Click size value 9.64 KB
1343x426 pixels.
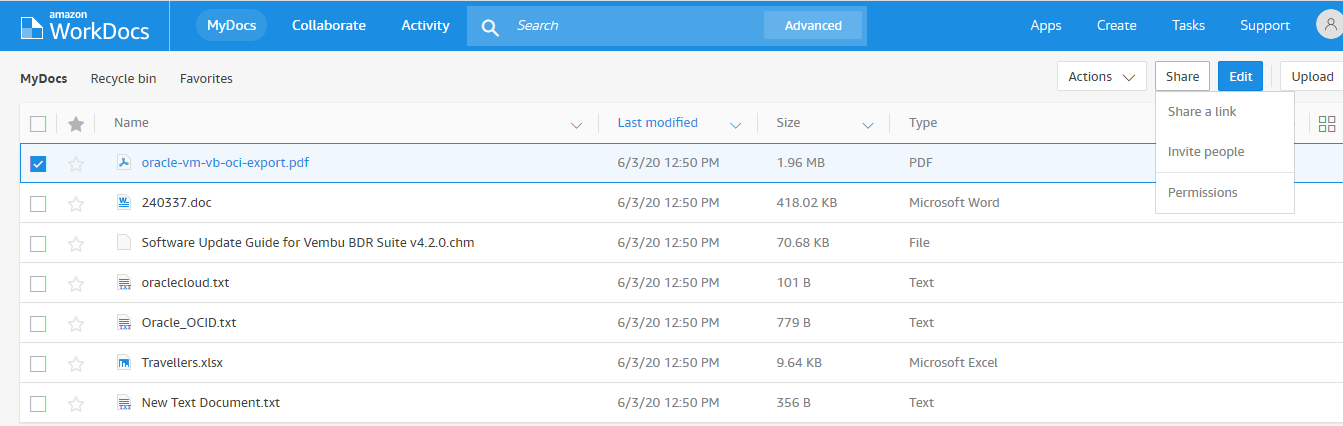click(799, 362)
